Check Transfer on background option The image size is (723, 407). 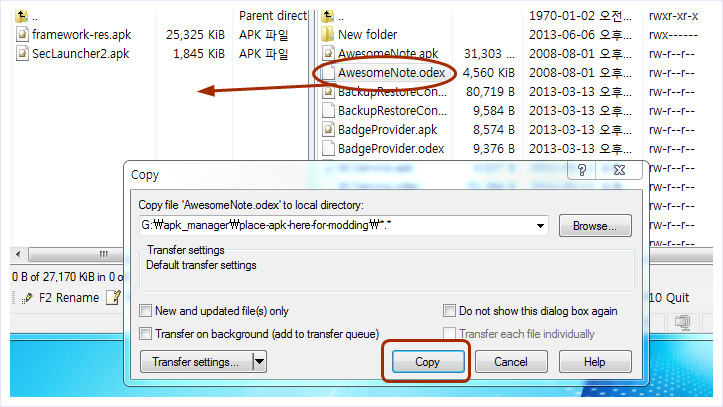click(x=147, y=334)
